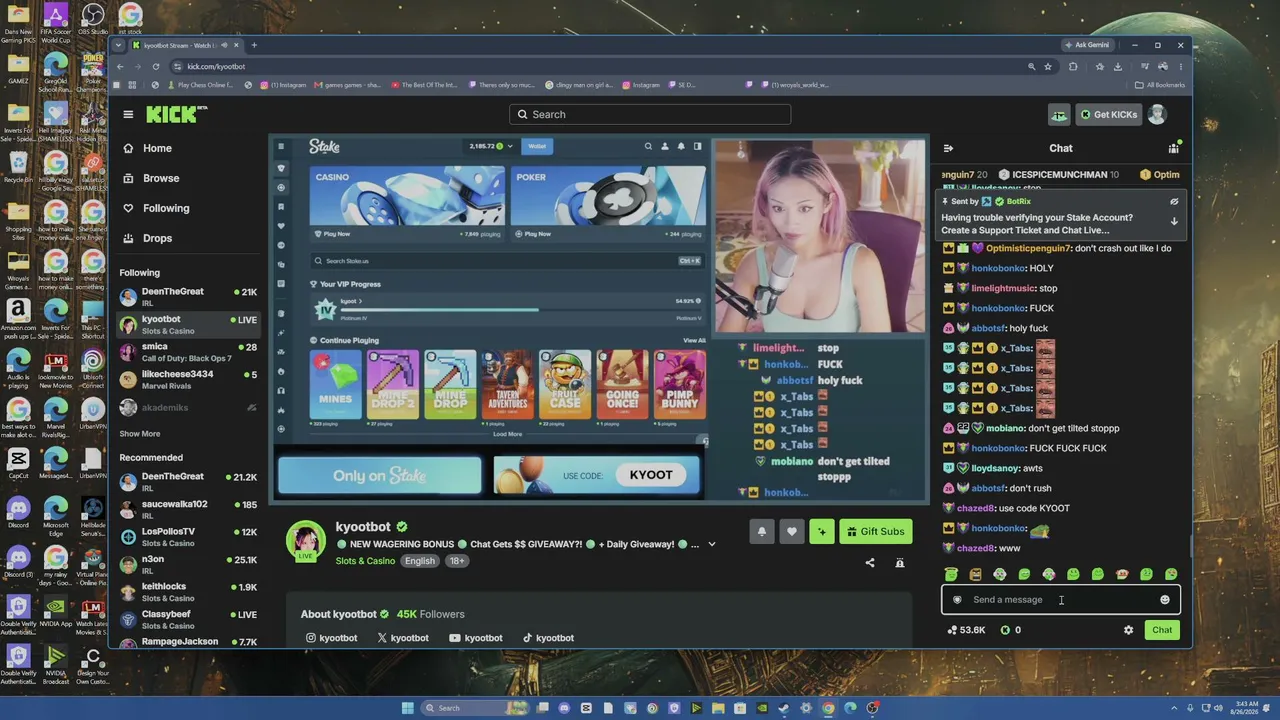Open kyootbot's X profile link
Screen dimensions: 1280x720
(x=403, y=638)
